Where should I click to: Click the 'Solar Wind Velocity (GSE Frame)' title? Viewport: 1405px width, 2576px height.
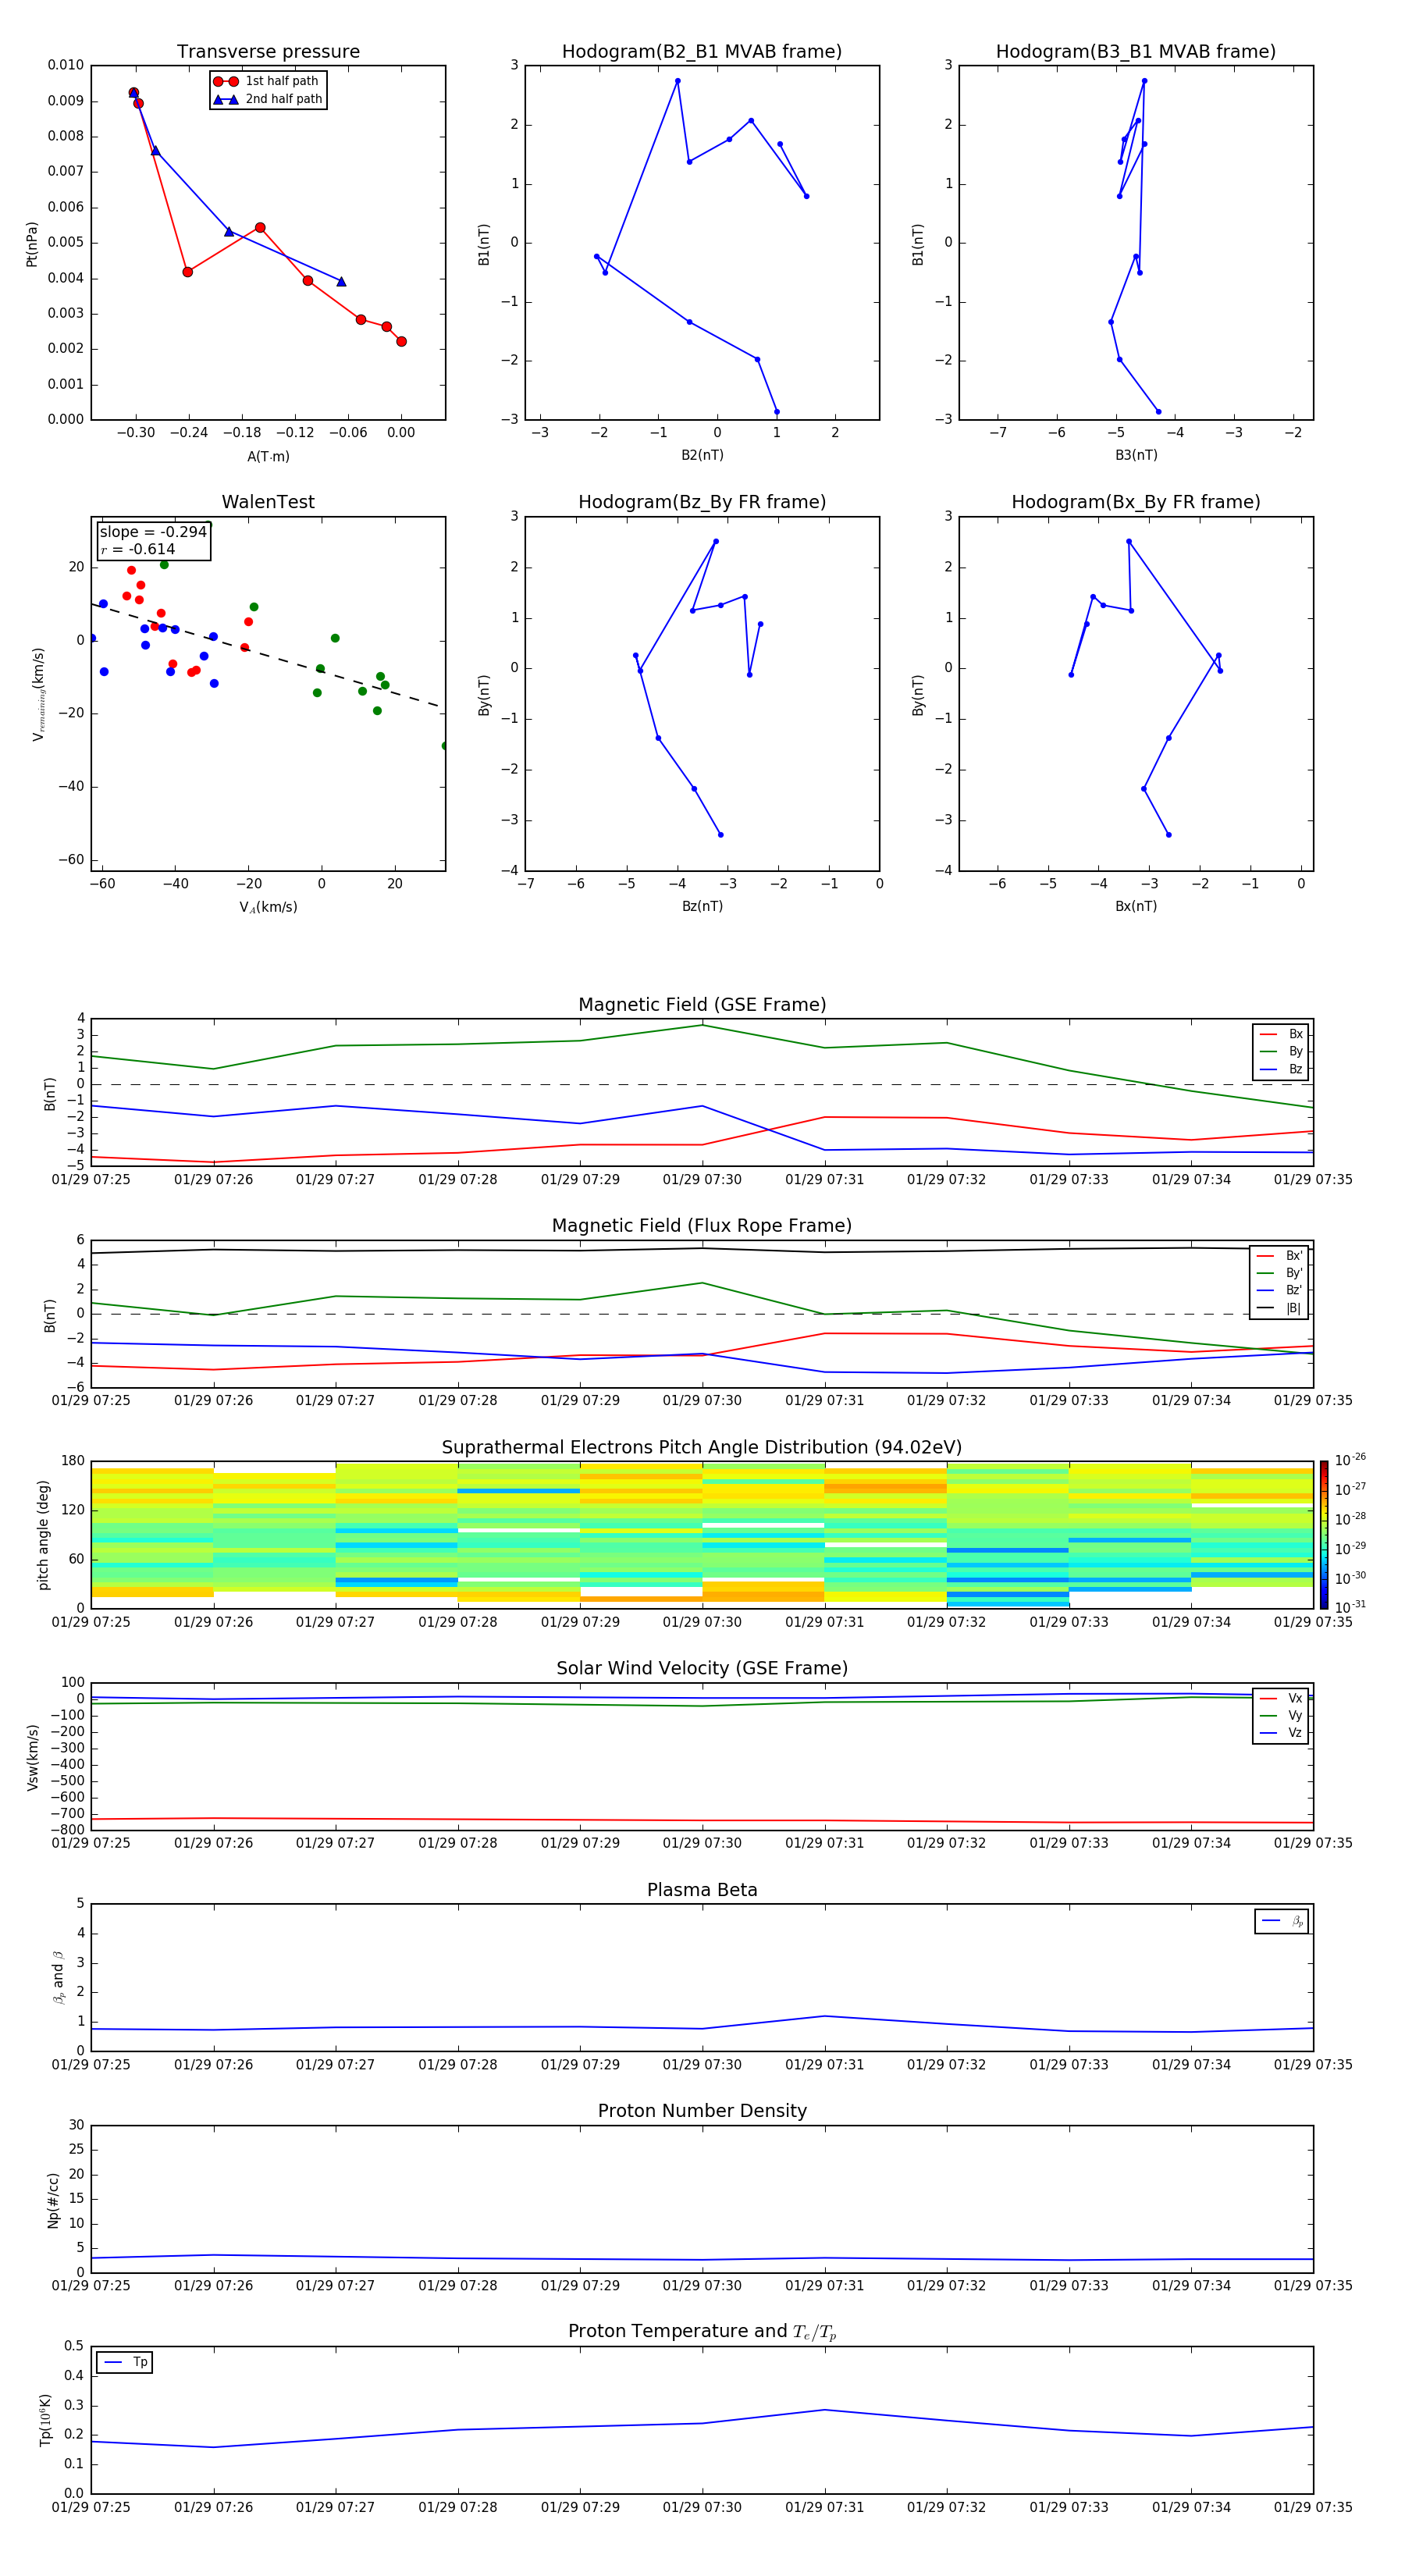pyautogui.click(x=702, y=1668)
